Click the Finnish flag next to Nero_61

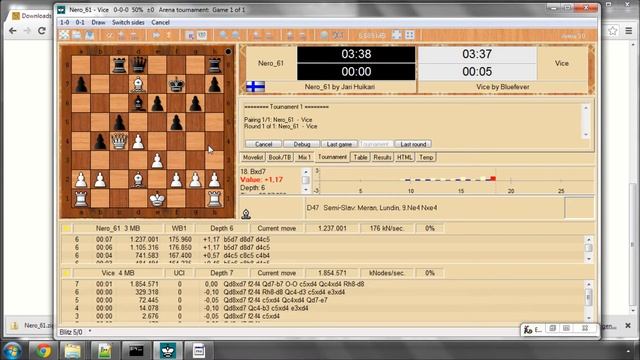256,87
